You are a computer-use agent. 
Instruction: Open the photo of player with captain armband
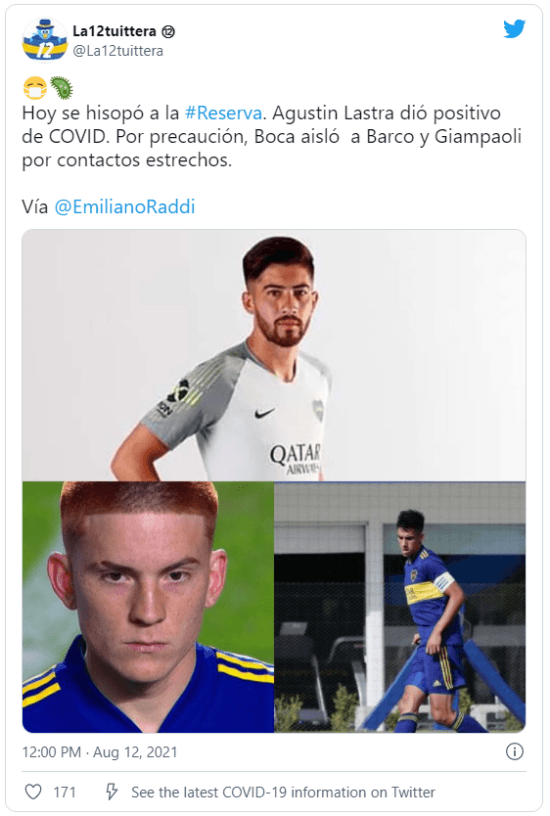[400, 607]
